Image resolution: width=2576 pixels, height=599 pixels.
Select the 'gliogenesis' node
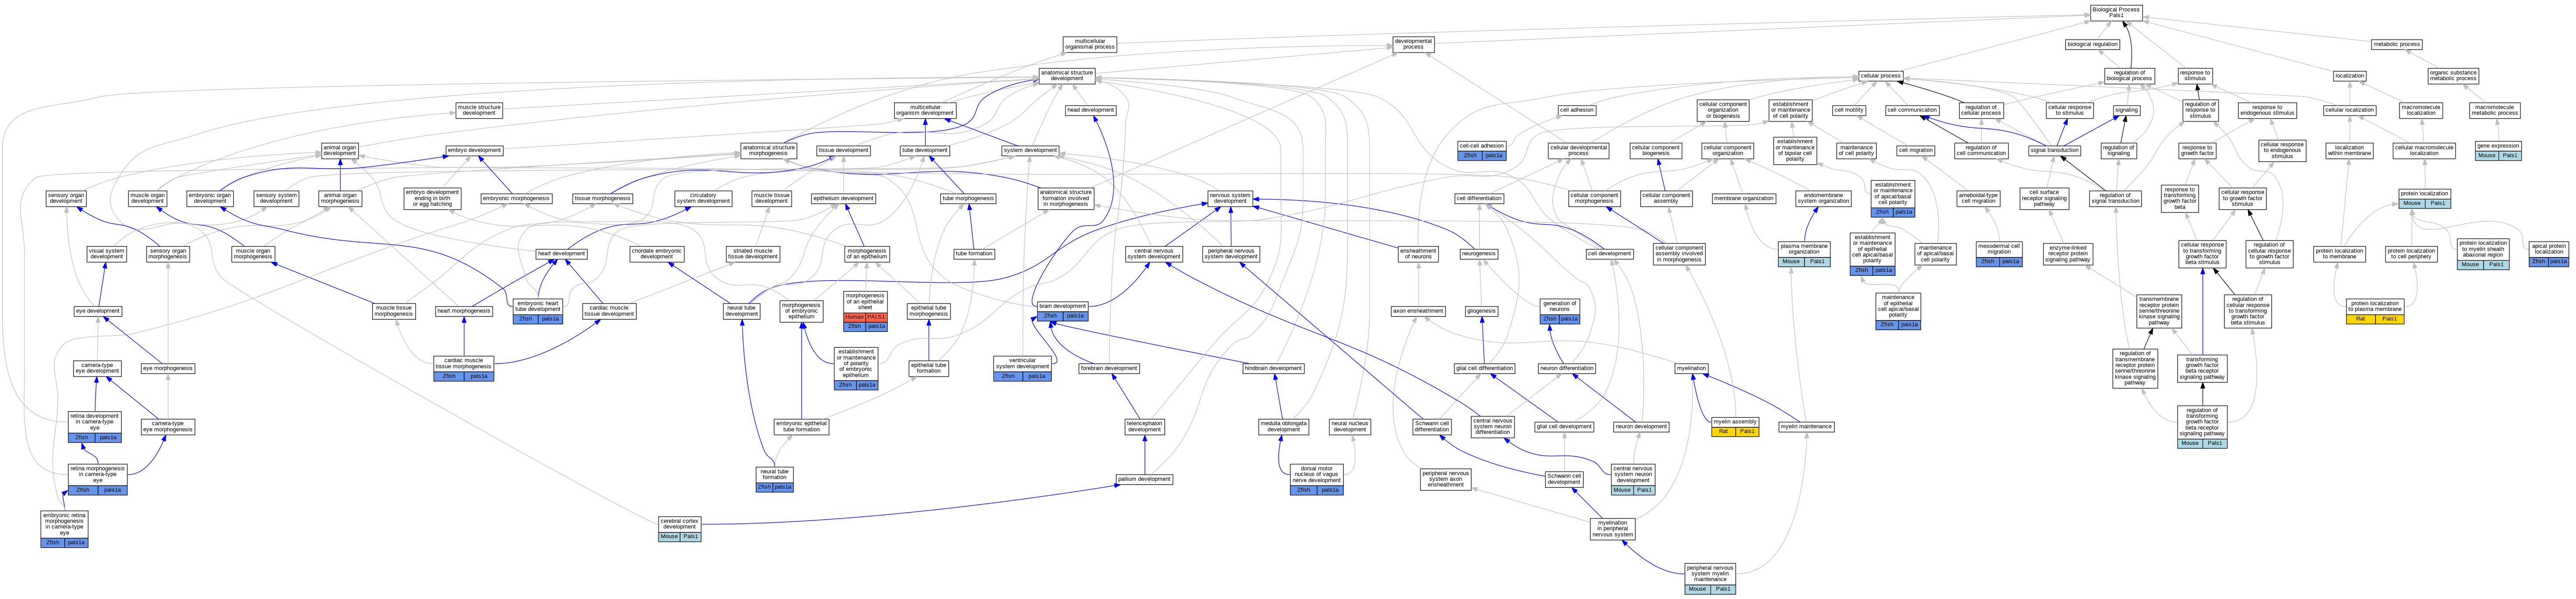pos(1481,311)
